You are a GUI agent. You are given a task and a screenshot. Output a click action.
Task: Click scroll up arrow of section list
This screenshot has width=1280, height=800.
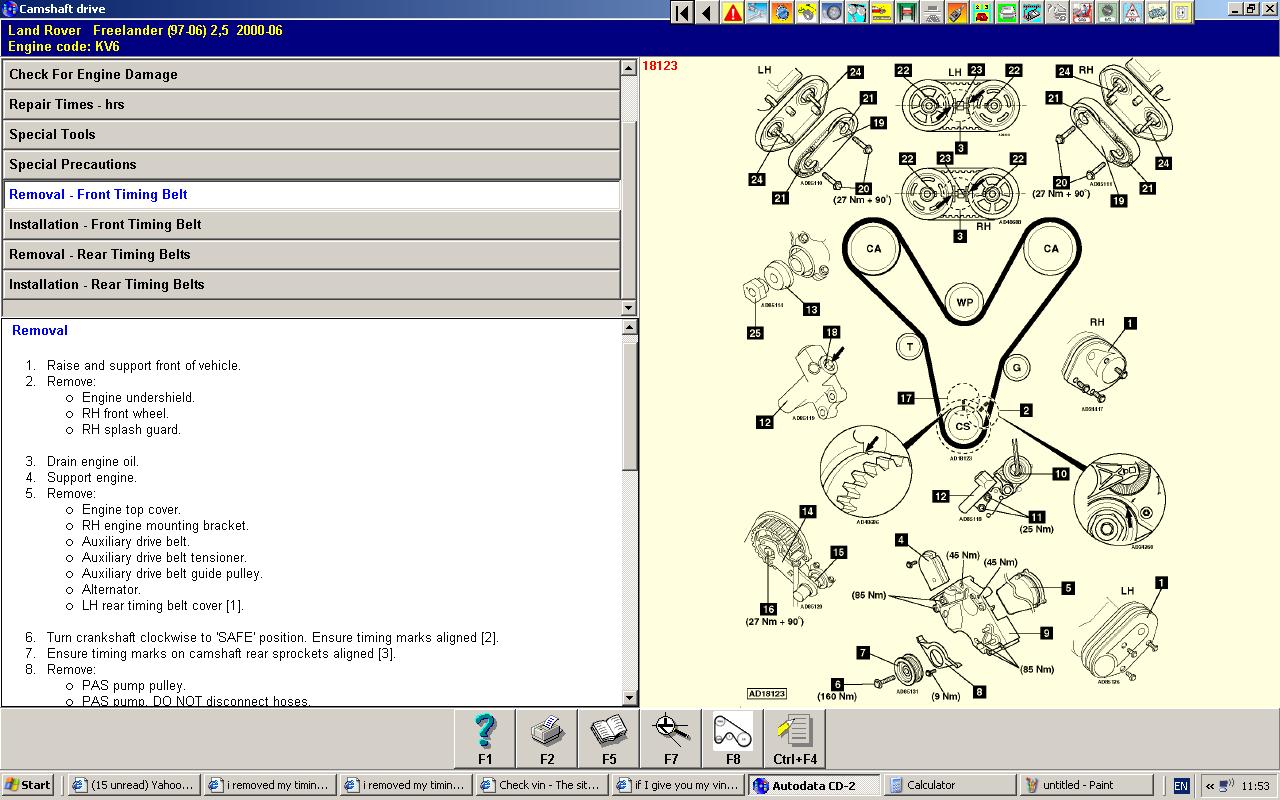[629, 68]
